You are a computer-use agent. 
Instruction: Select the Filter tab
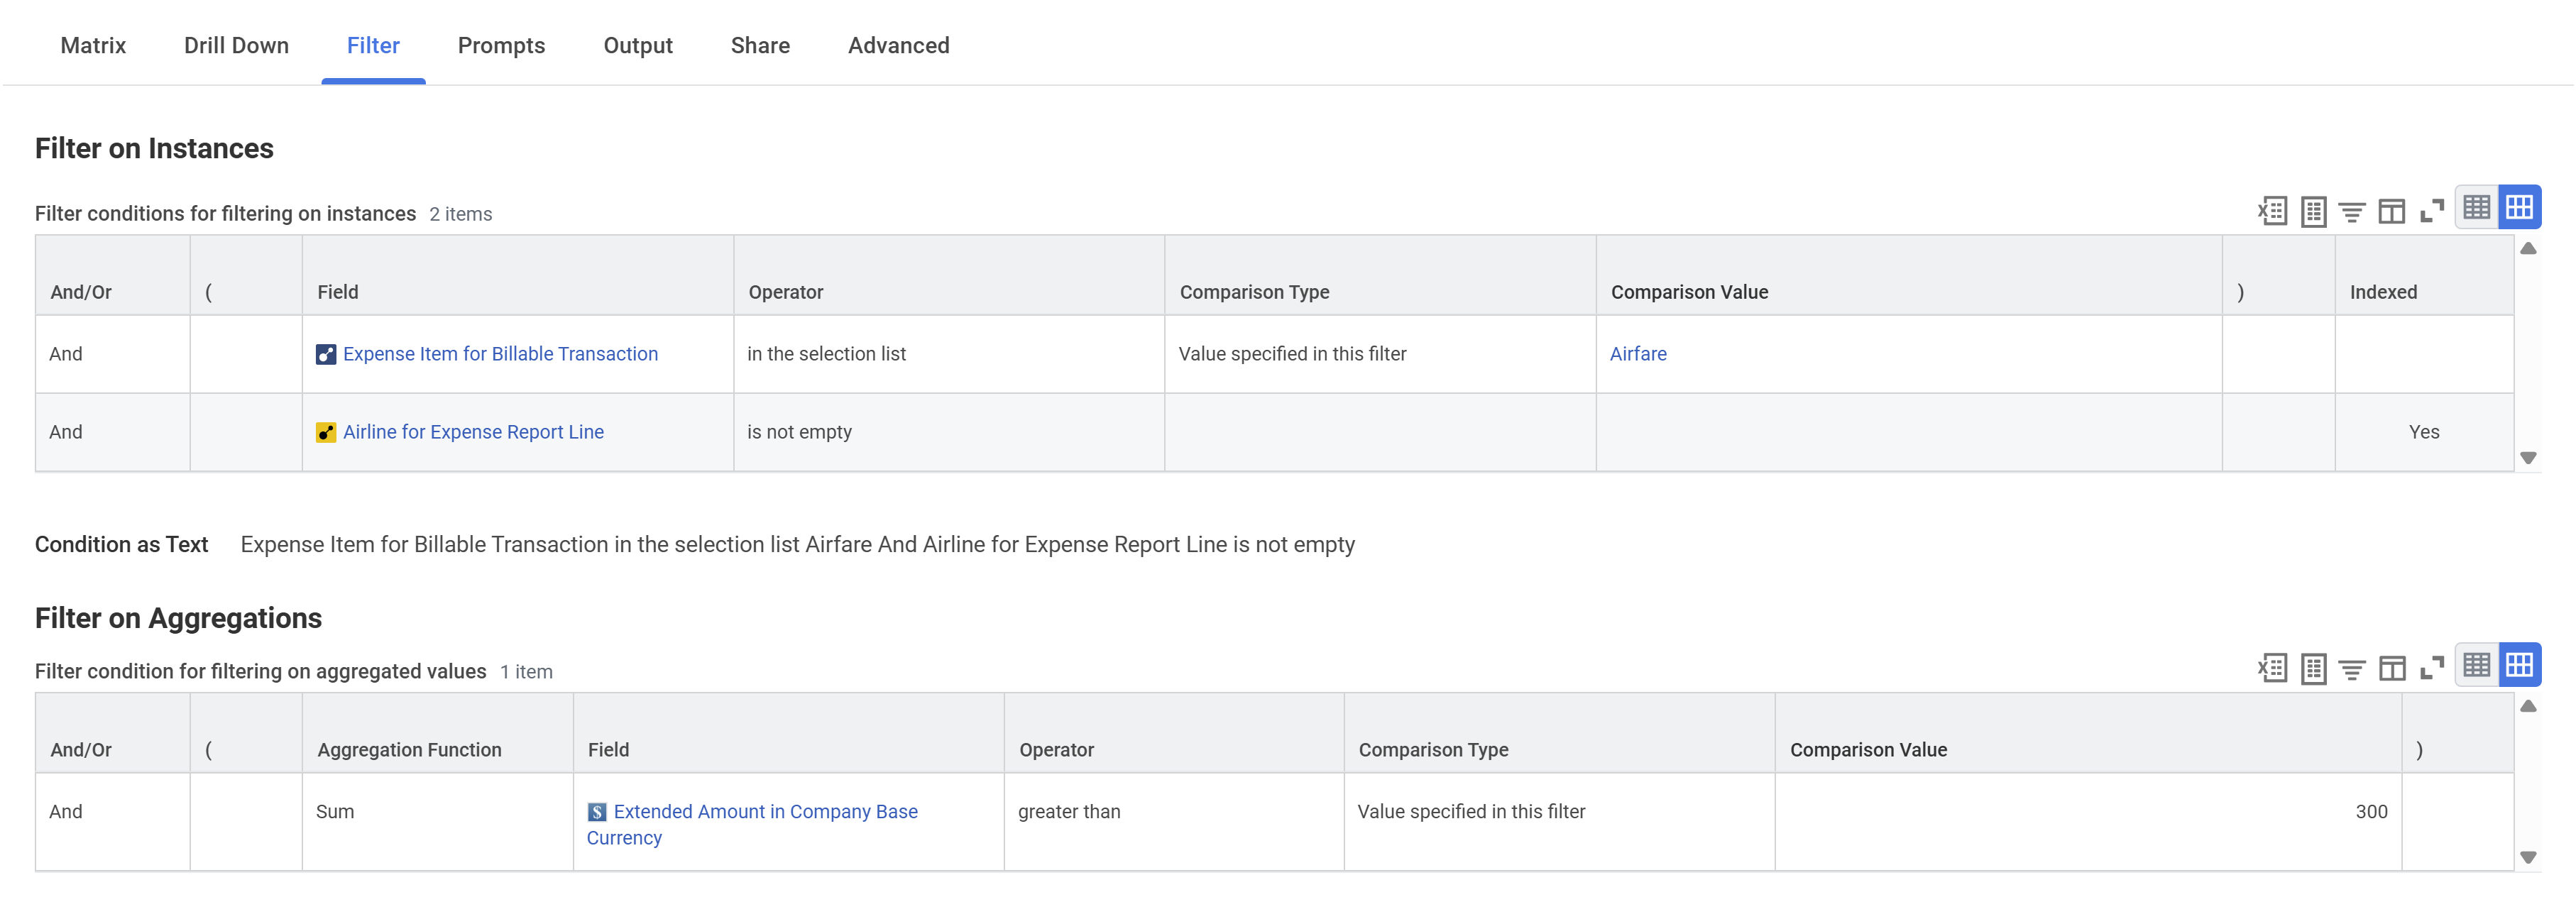point(373,46)
